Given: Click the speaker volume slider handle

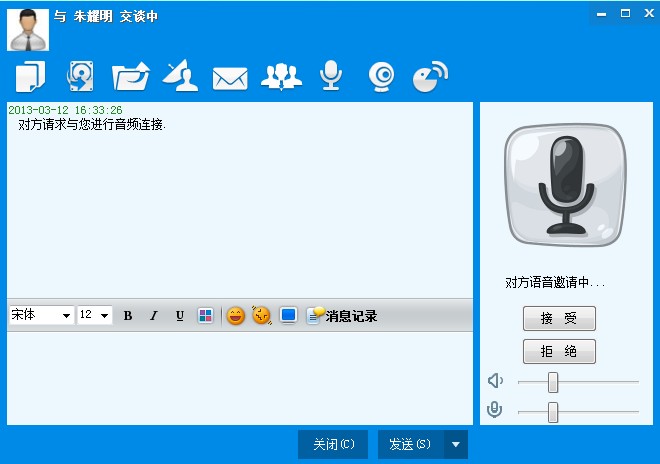Looking at the screenshot, I should click(x=553, y=382).
